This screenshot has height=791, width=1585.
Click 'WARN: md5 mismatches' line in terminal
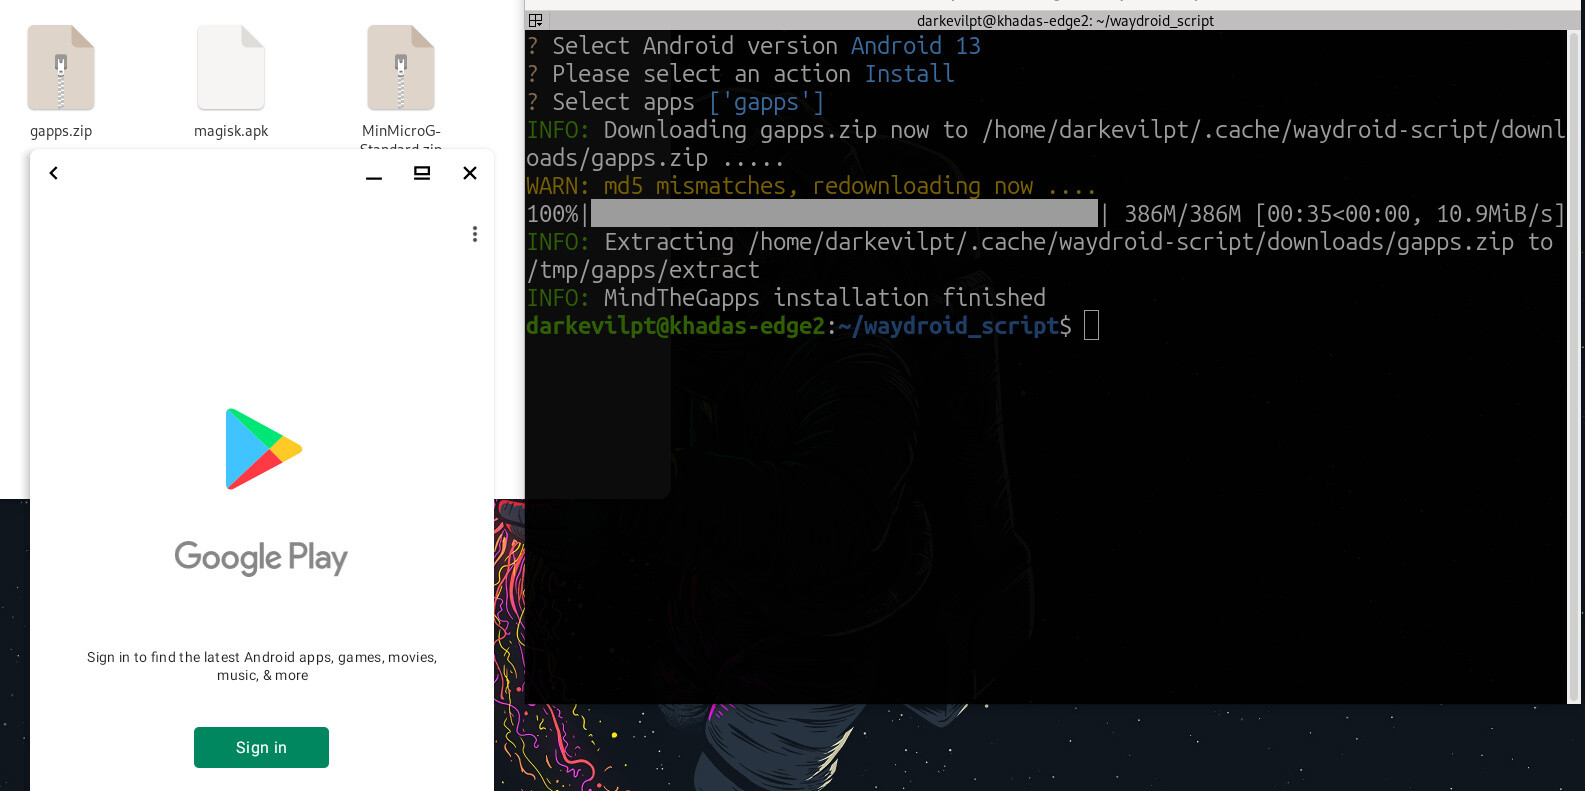(811, 186)
